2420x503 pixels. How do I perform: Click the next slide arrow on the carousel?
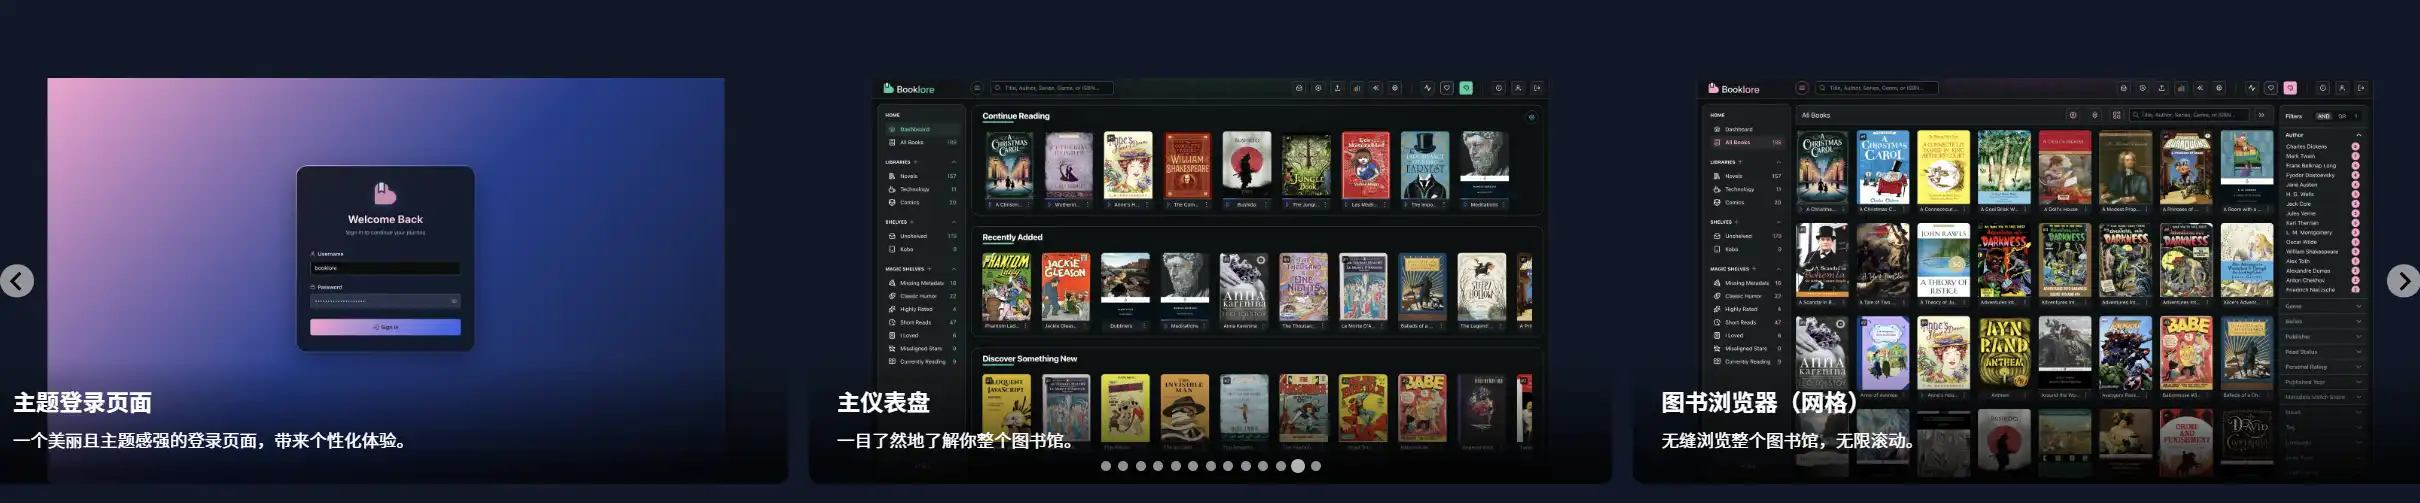2403,281
